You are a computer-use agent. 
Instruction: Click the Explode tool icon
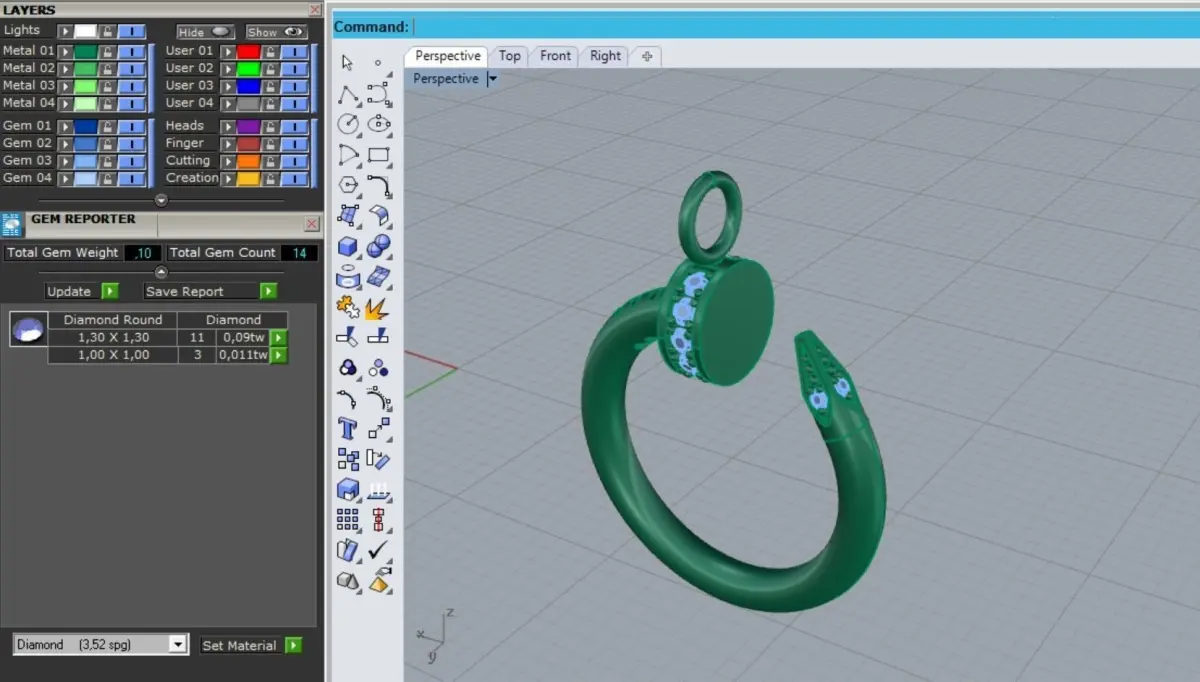point(378,307)
